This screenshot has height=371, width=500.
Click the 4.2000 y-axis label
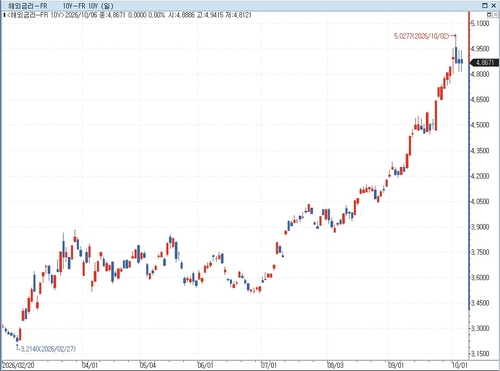pos(480,176)
